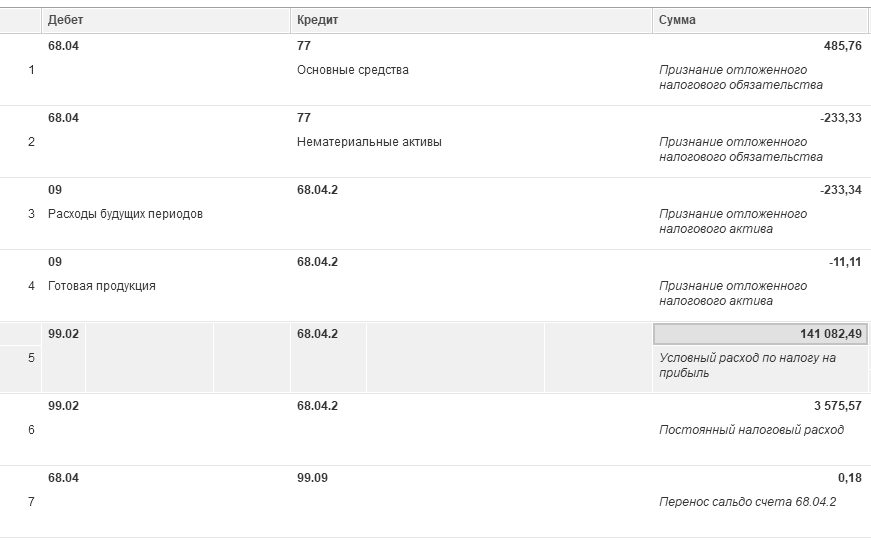Select amount -11,11 in row 4

845,262
